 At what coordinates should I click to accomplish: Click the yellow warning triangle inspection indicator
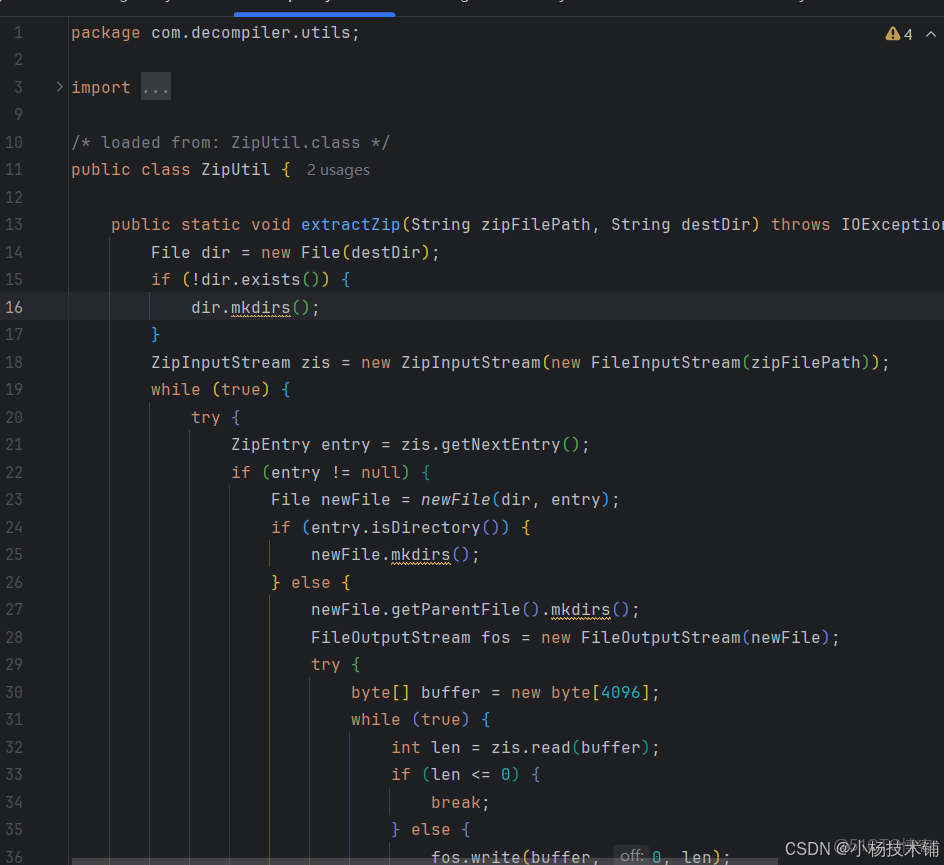tap(893, 33)
